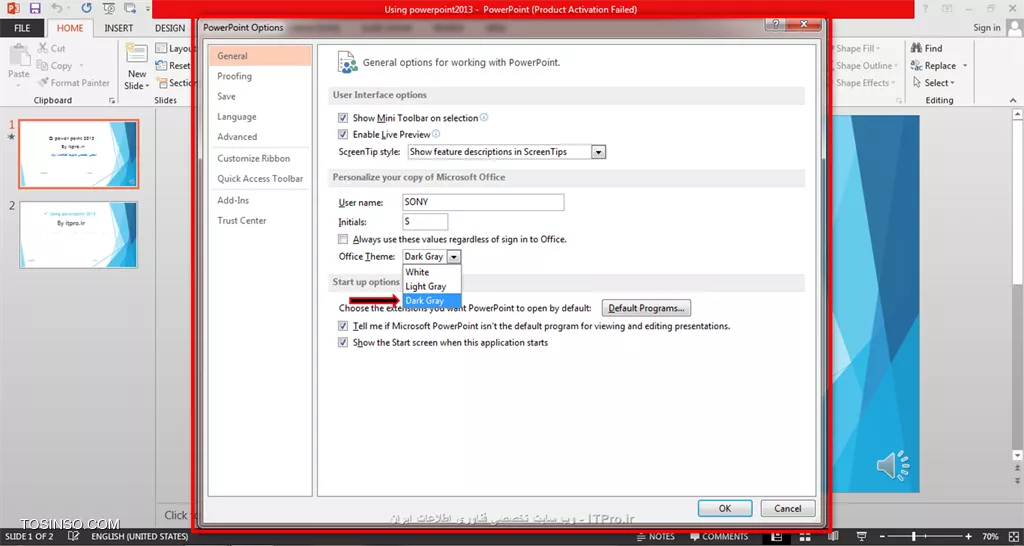Toggle Show the Start screen checkbox
The image size is (1024, 546).
click(343, 343)
